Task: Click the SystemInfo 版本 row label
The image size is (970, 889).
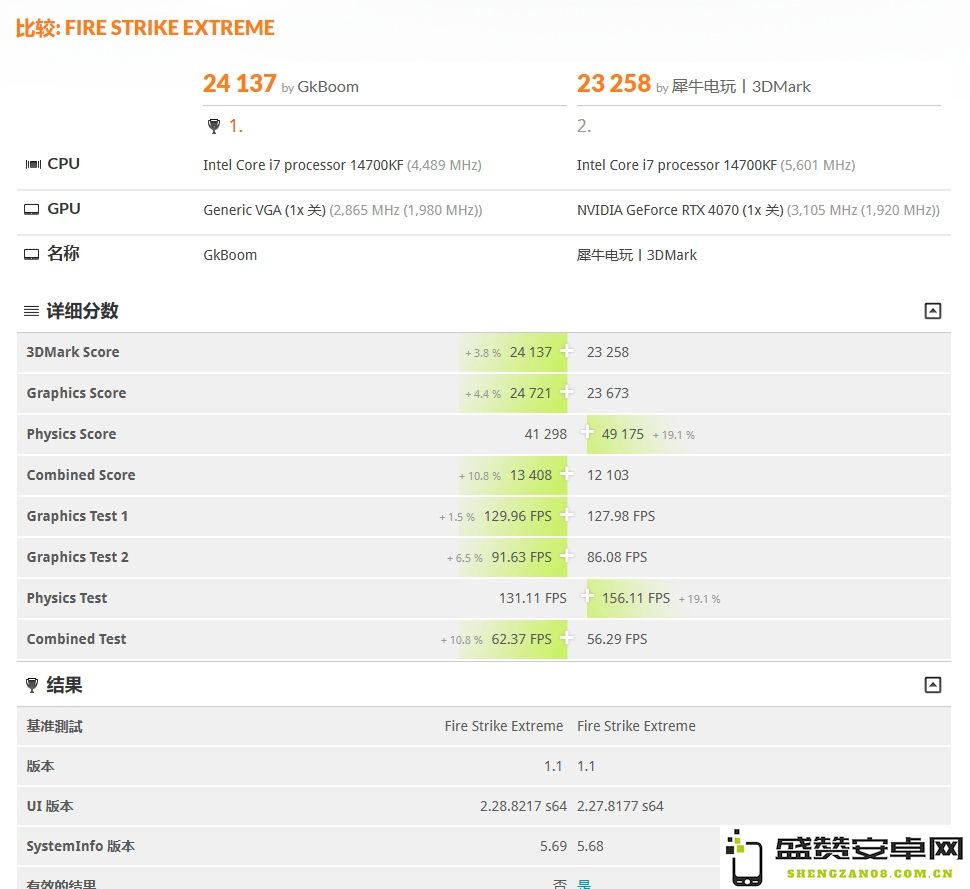Action: click(x=80, y=846)
